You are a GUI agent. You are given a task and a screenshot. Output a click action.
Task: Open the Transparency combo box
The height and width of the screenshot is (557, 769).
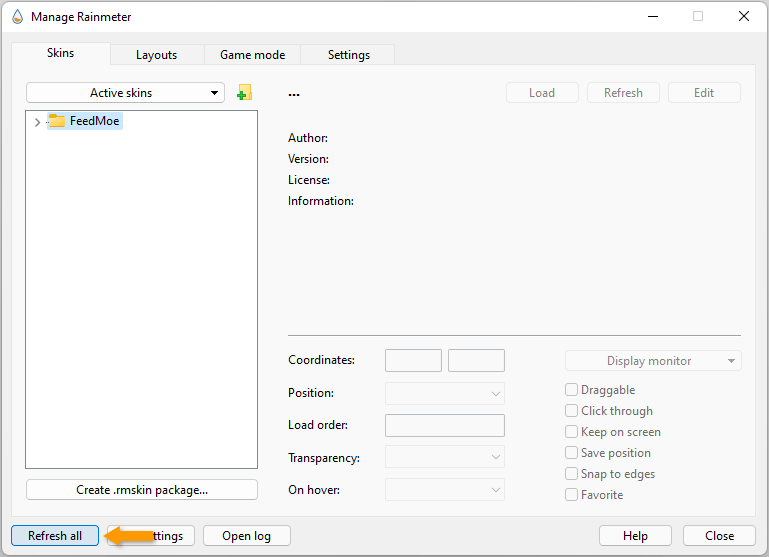tap(445, 456)
